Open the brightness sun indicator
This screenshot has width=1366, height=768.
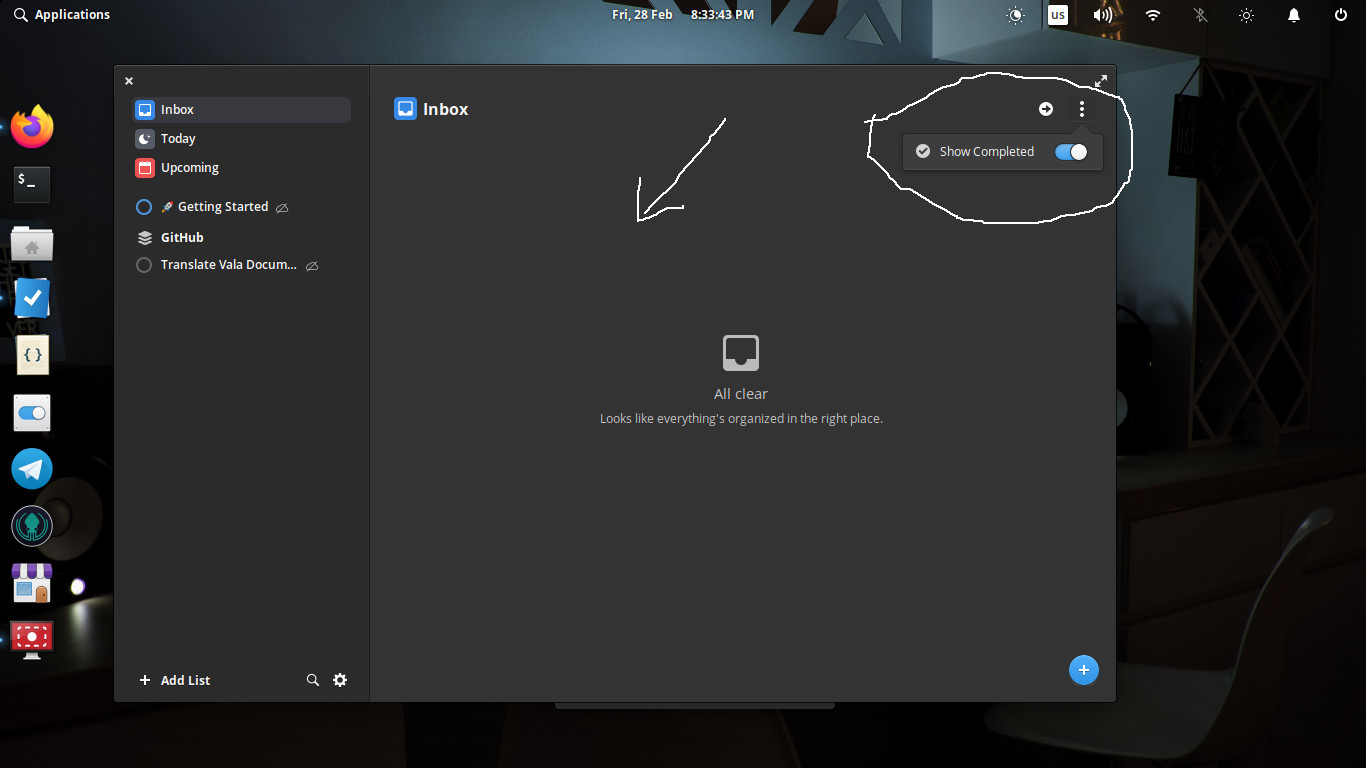pyautogui.click(x=1246, y=15)
